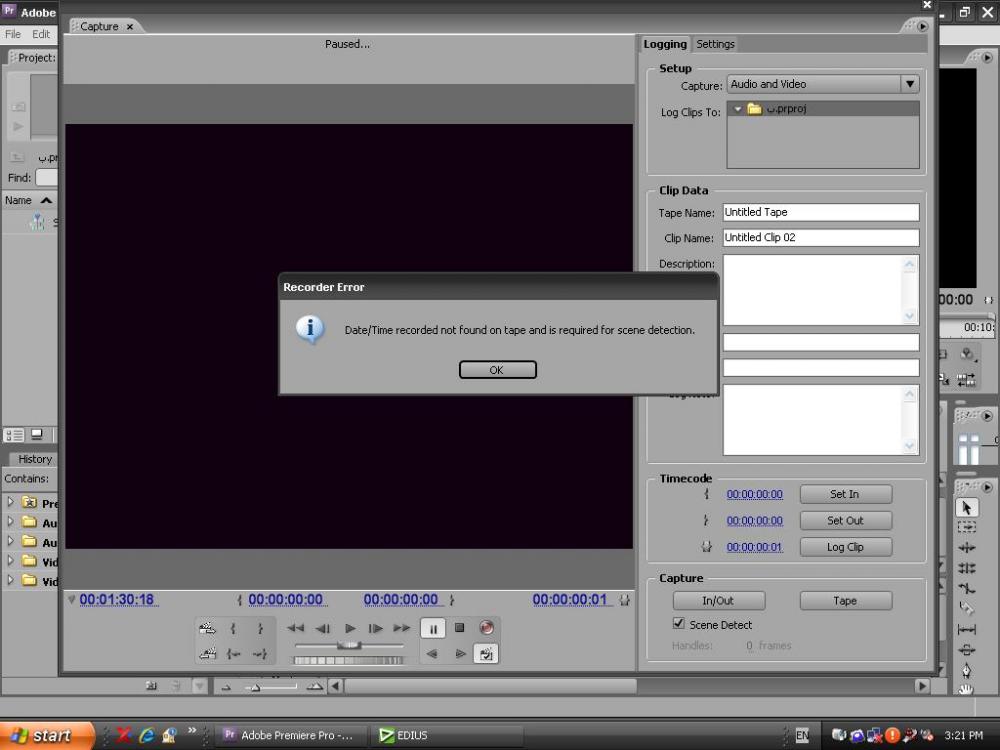Click the Pause button in Capture transport
The width and height of the screenshot is (1000, 750).
[433, 629]
